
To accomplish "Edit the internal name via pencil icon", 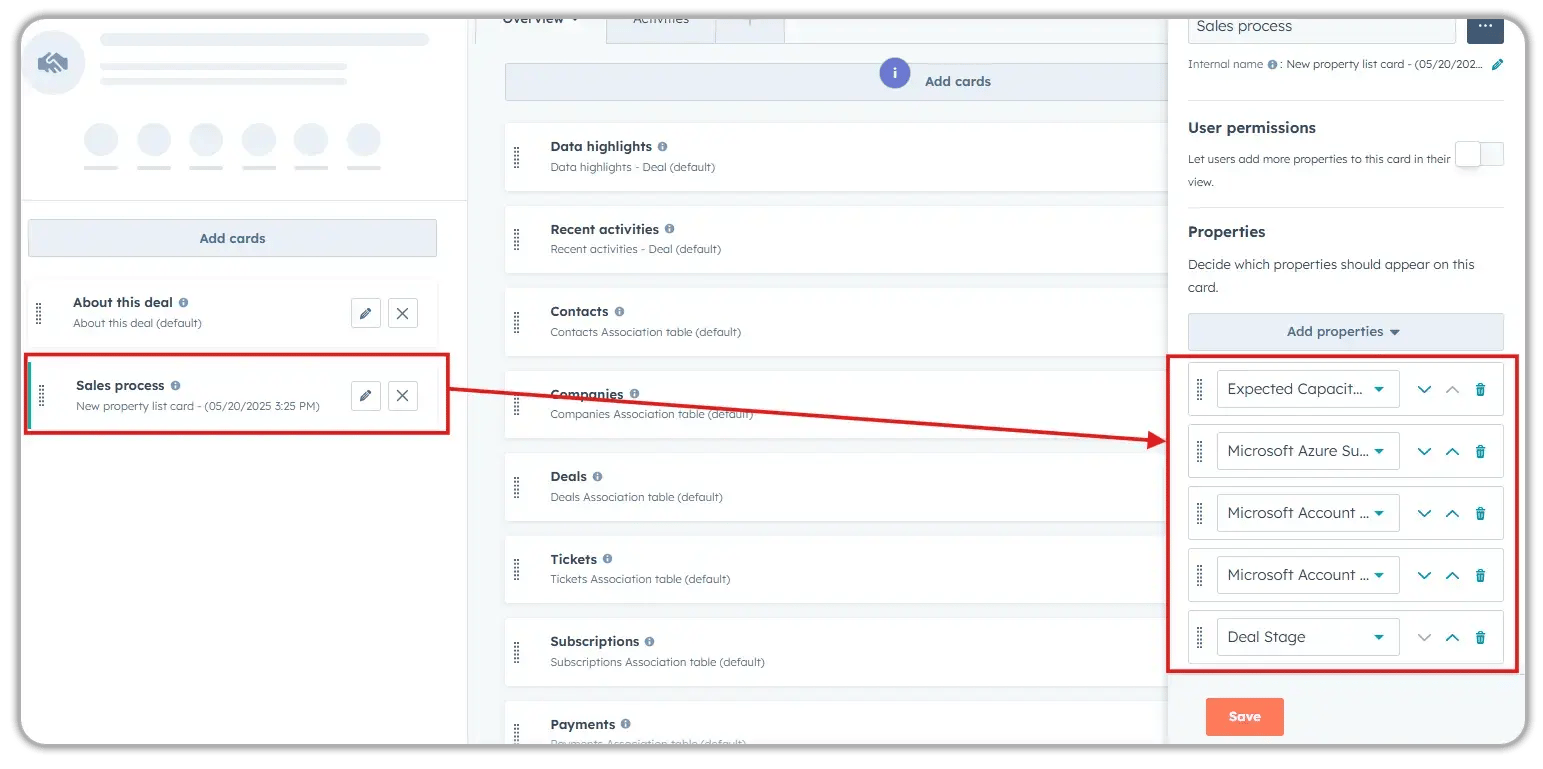I will [1497, 64].
